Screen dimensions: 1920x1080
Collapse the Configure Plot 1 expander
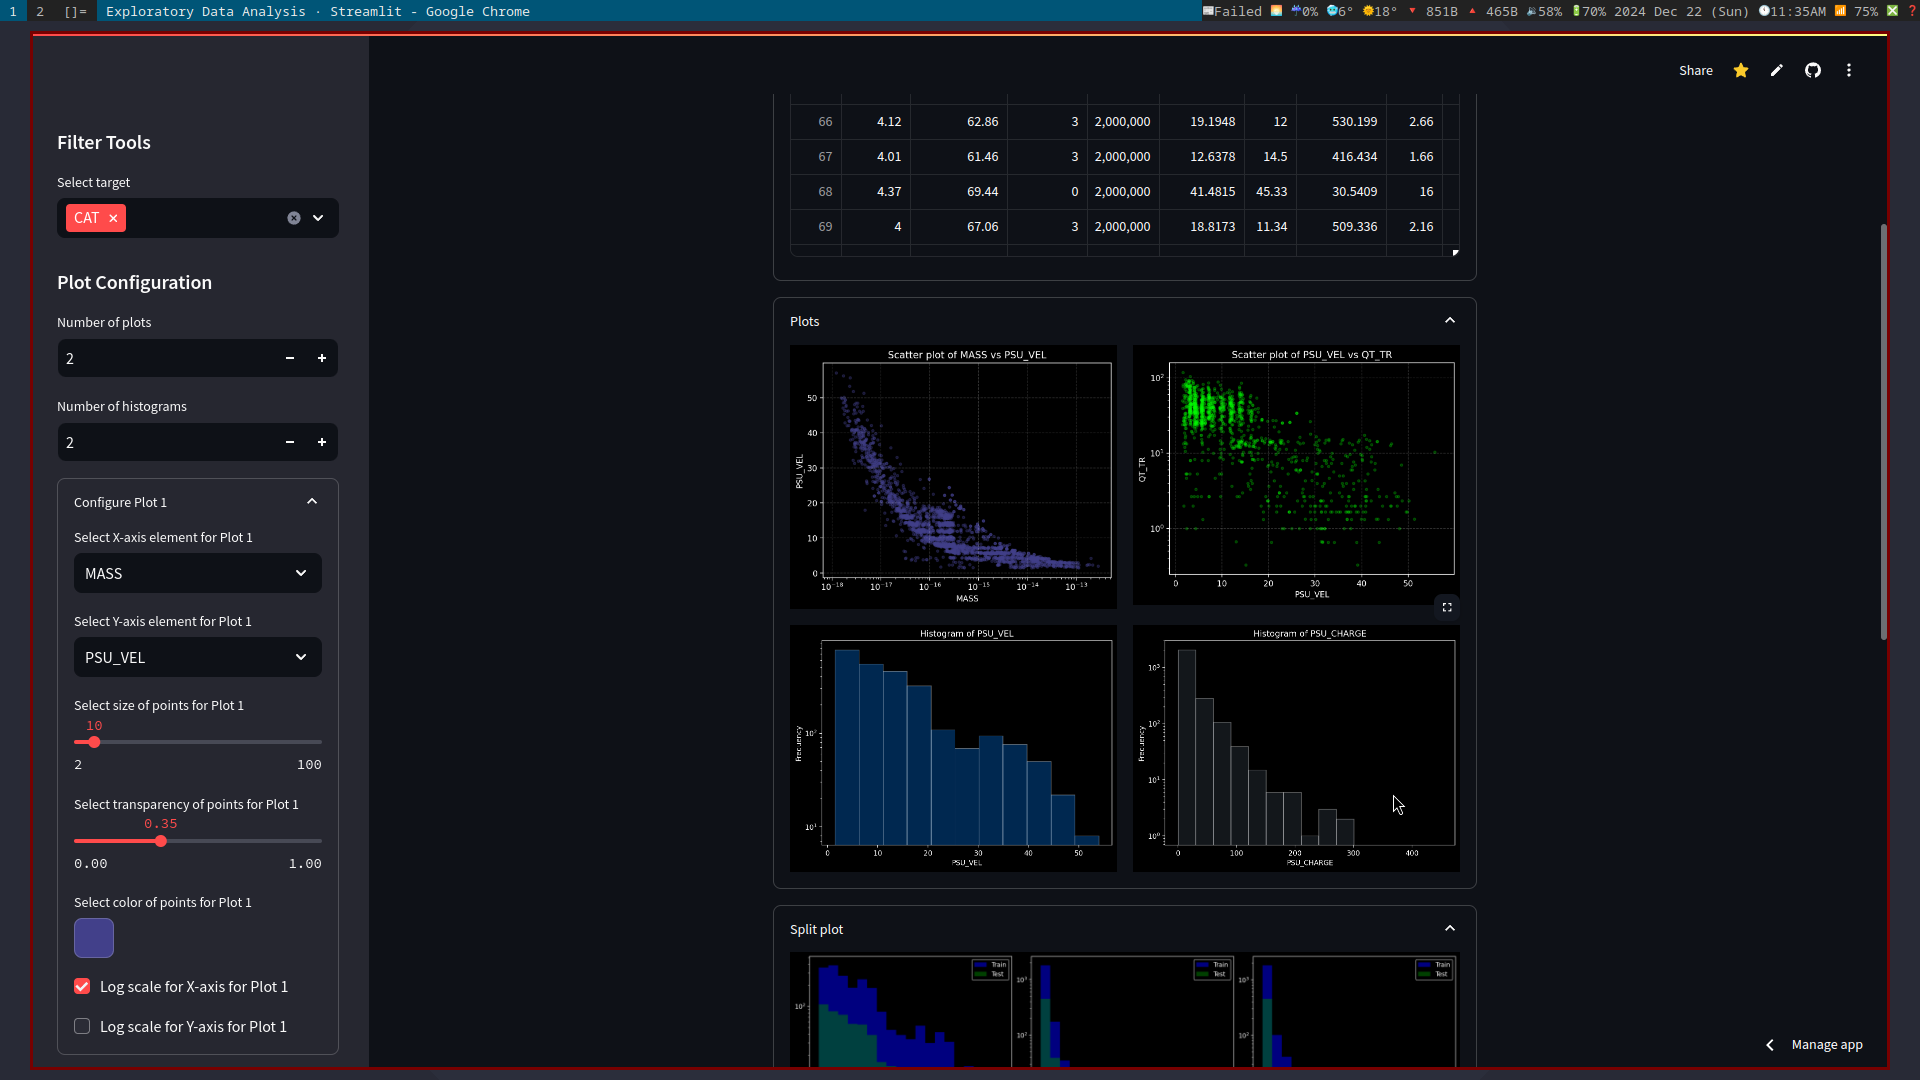312,502
